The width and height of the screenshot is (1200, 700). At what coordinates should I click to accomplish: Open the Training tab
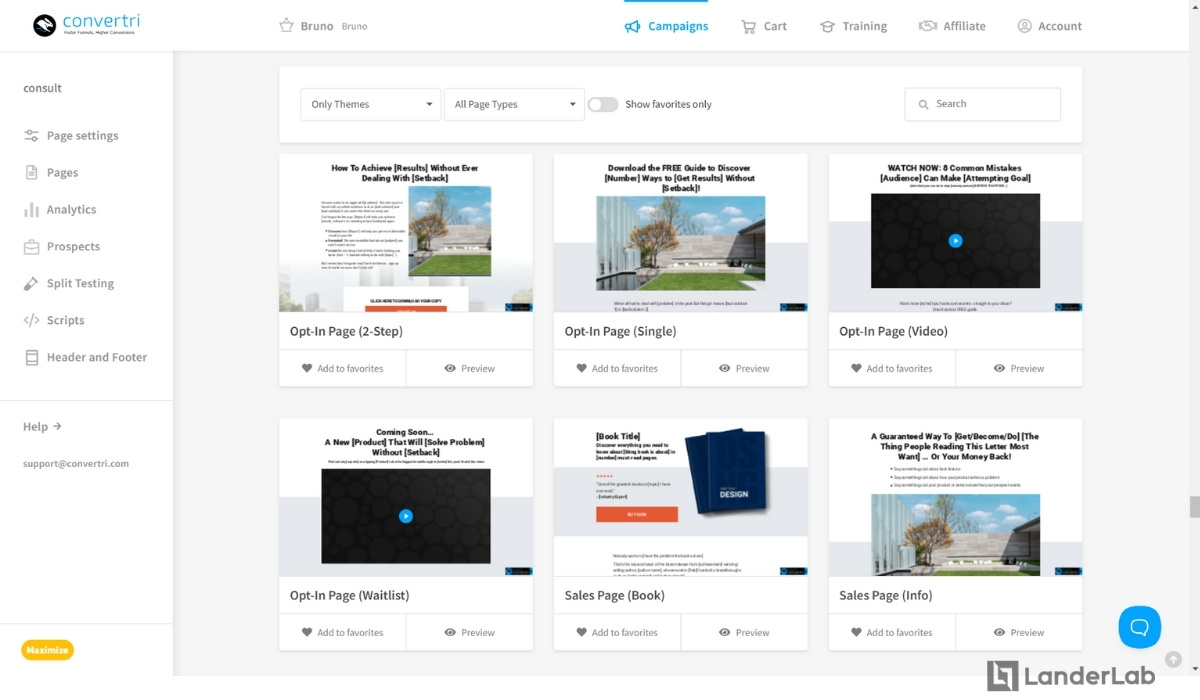click(x=853, y=26)
